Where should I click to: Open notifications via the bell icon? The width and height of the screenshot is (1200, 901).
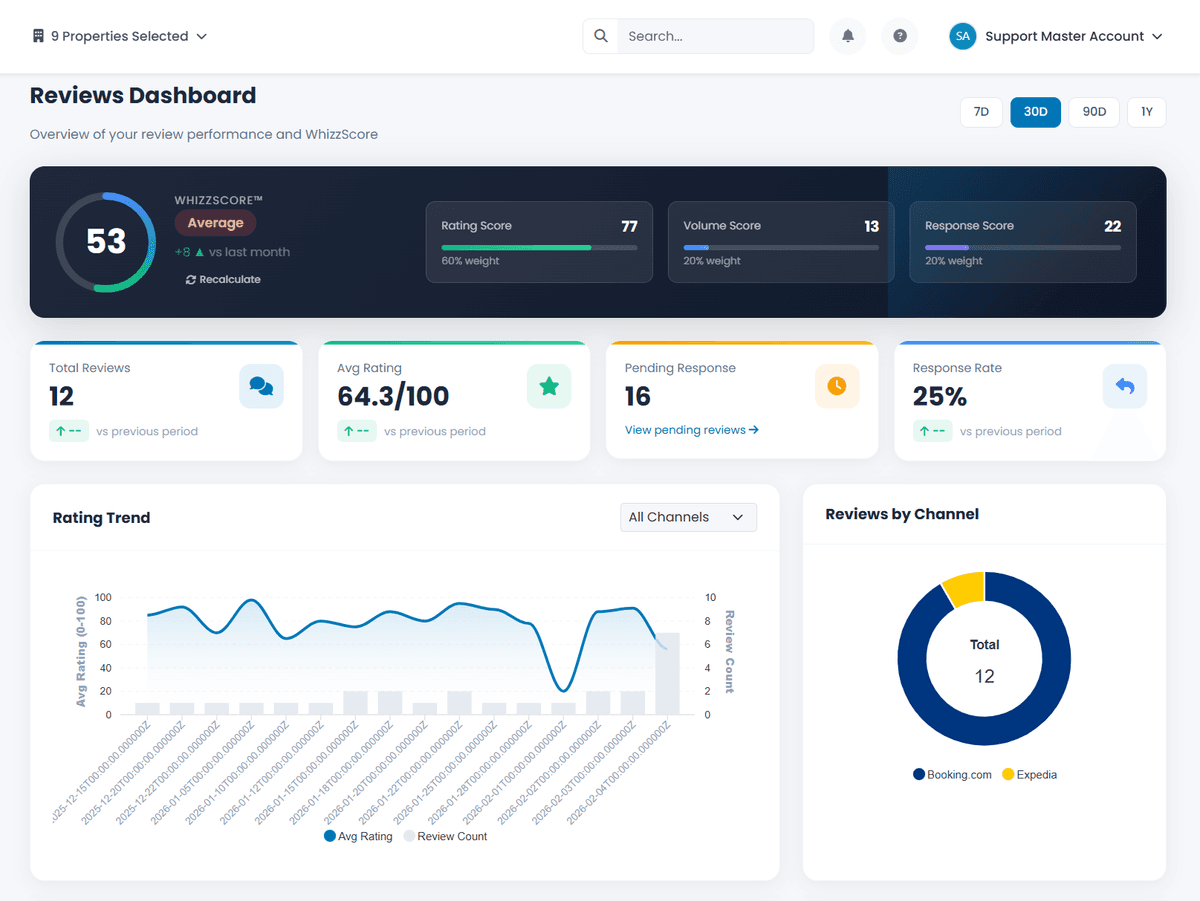(847, 36)
